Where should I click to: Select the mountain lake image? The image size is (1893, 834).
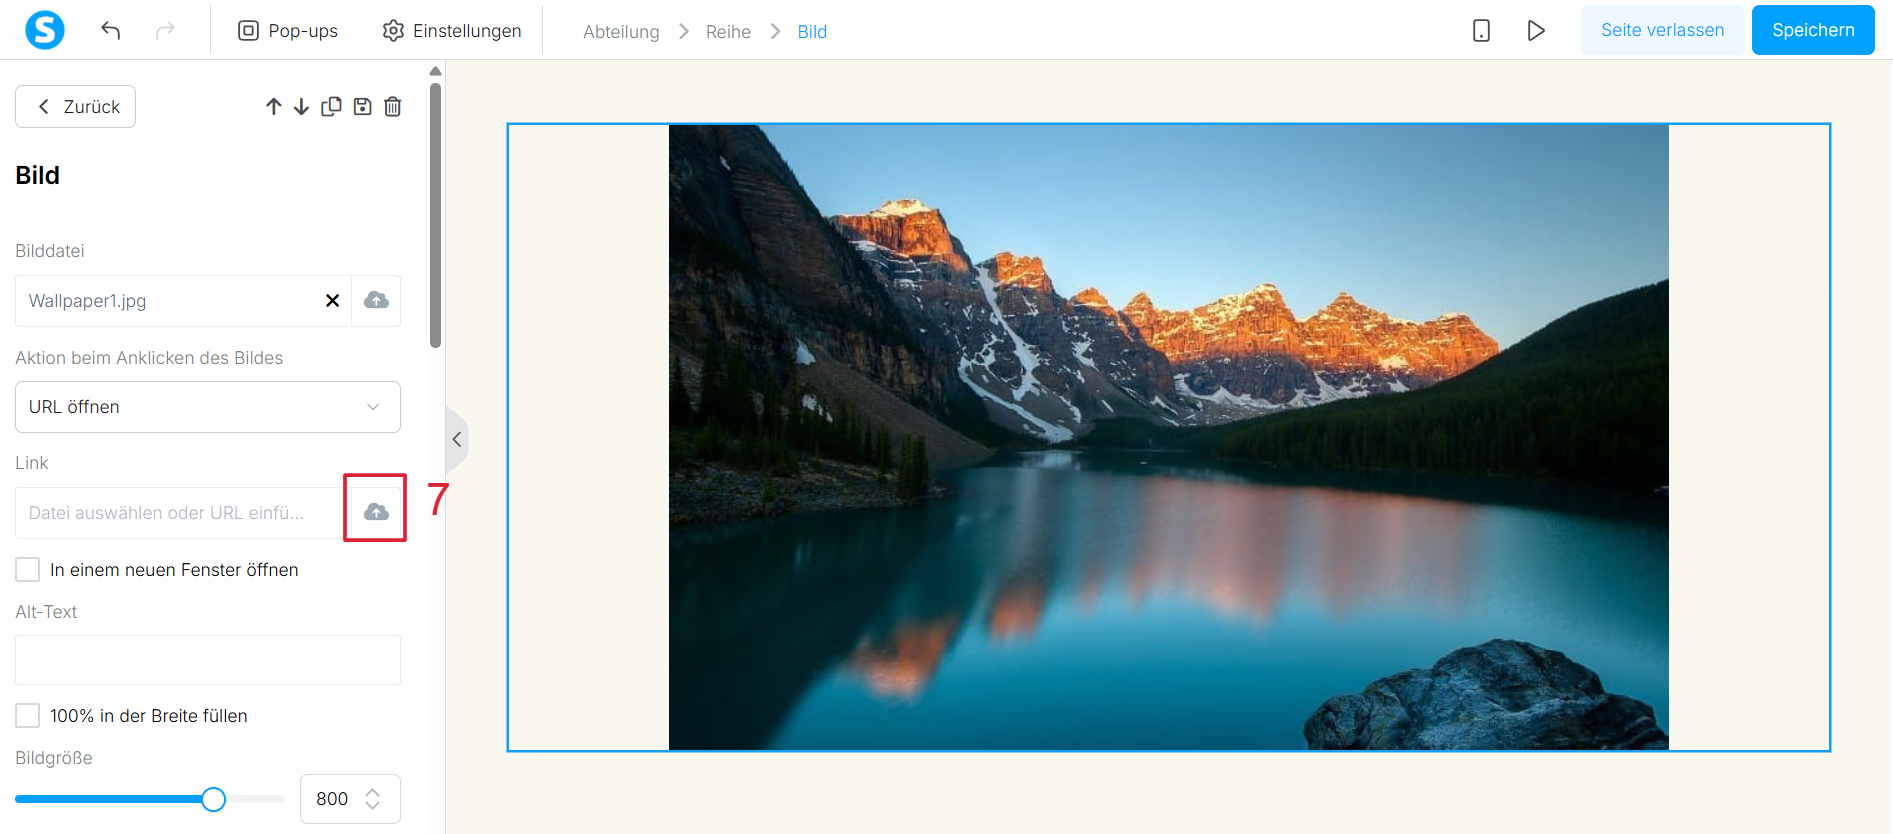coord(1168,437)
